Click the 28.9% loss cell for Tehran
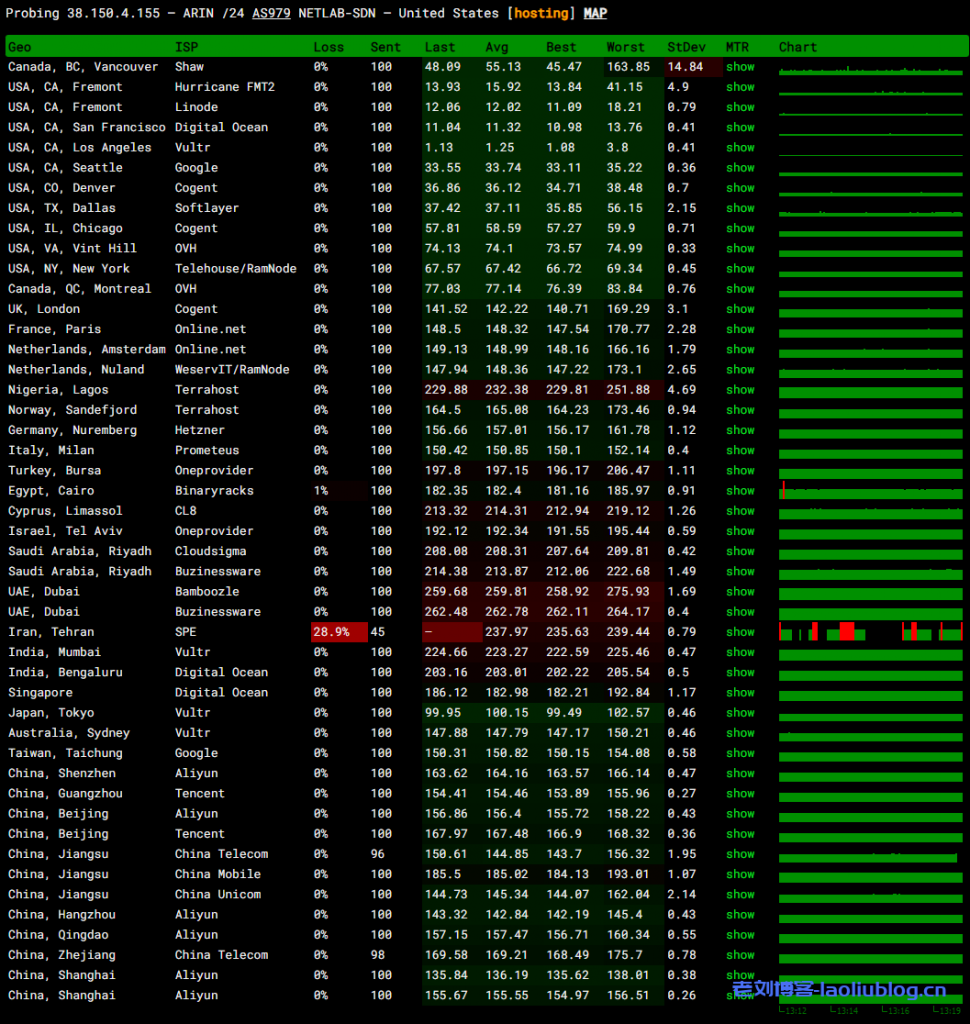The height and width of the screenshot is (1024, 970). [x=332, y=632]
